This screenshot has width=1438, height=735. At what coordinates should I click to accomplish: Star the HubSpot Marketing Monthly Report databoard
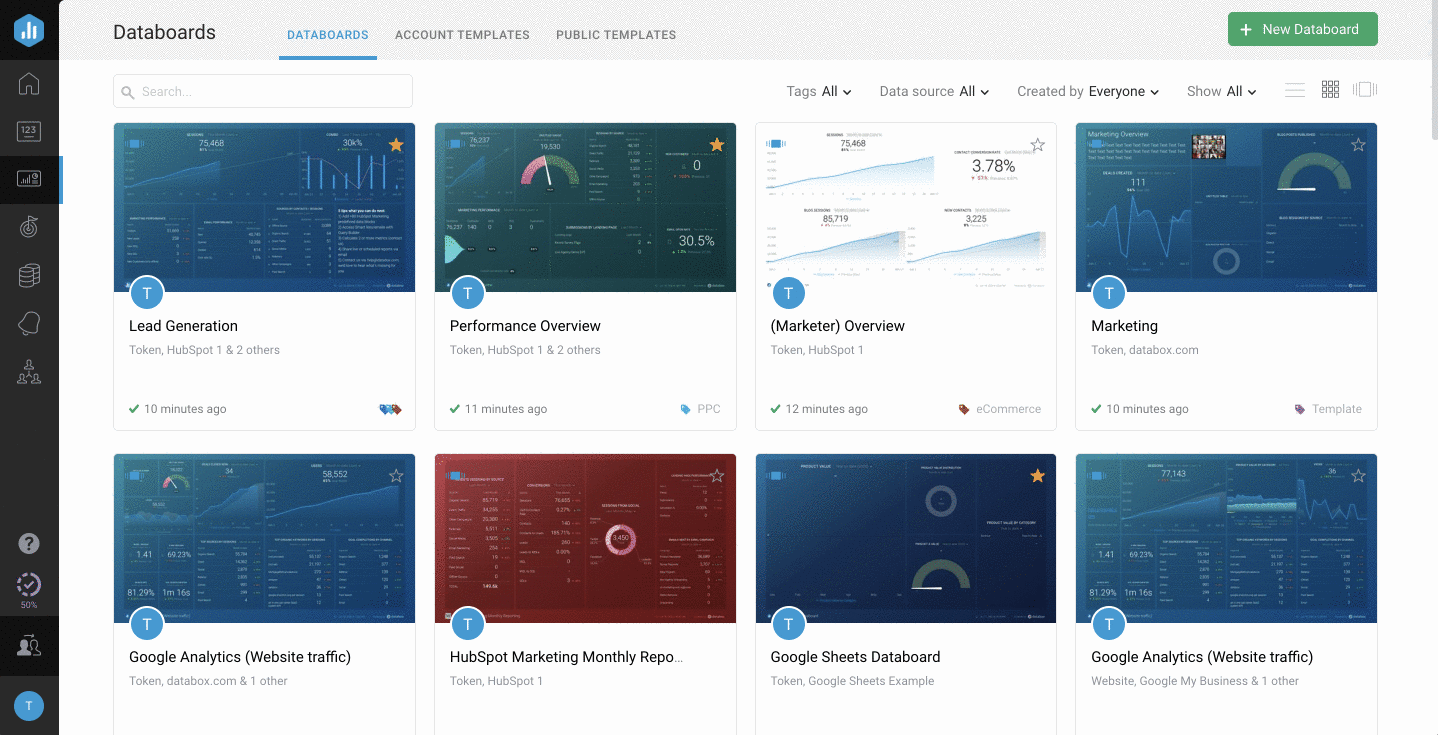point(717,476)
